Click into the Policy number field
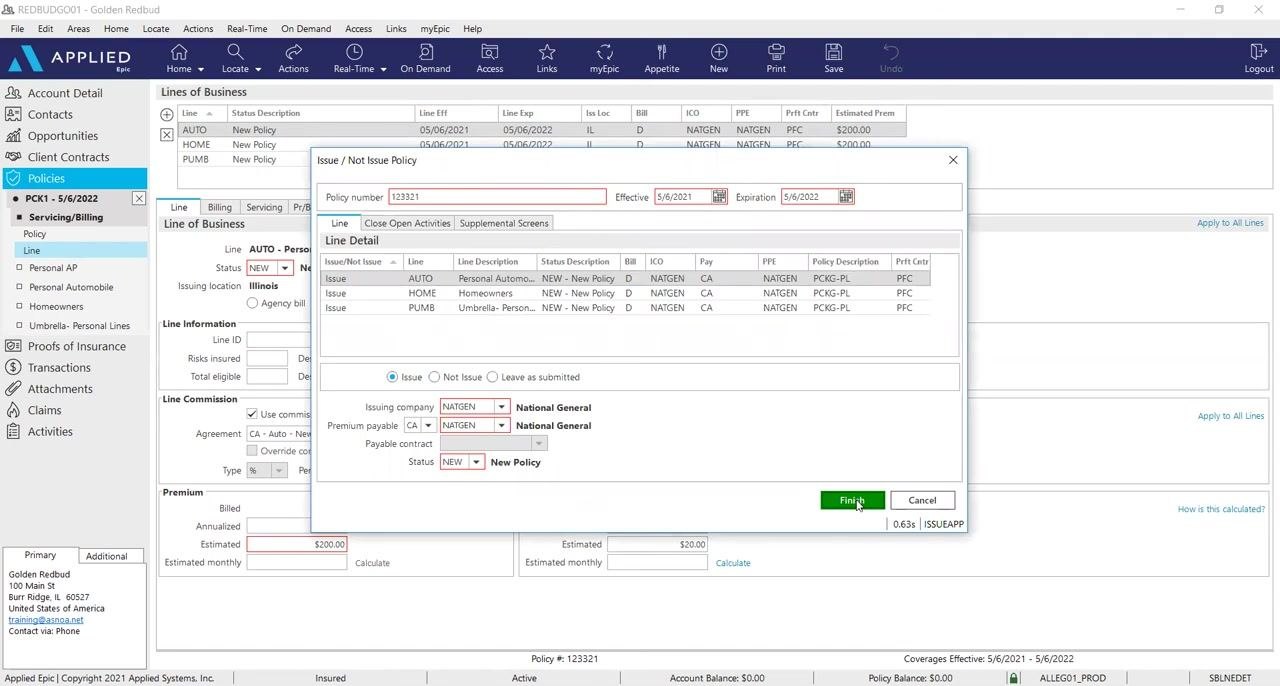 click(497, 197)
